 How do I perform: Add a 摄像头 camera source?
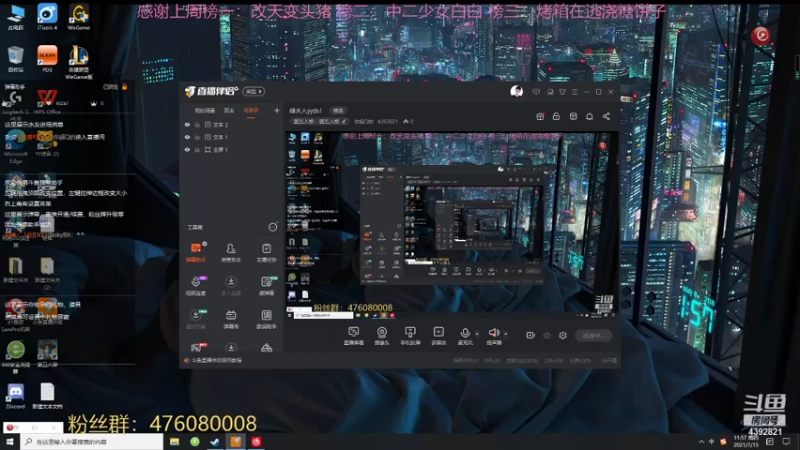[382, 336]
